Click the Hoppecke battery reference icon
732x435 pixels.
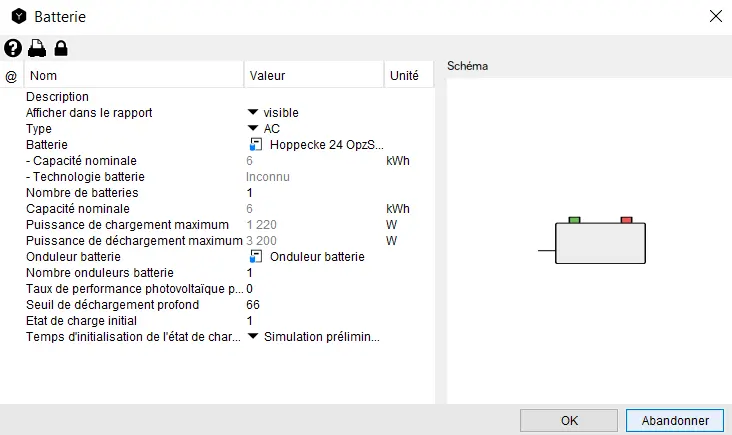(x=256, y=145)
